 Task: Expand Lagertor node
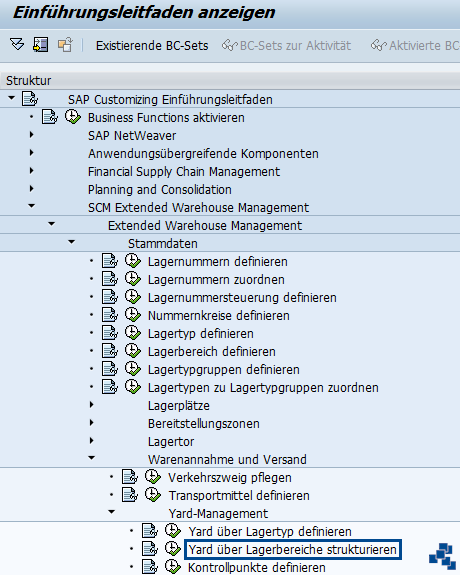pyautogui.click(x=92, y=441)
